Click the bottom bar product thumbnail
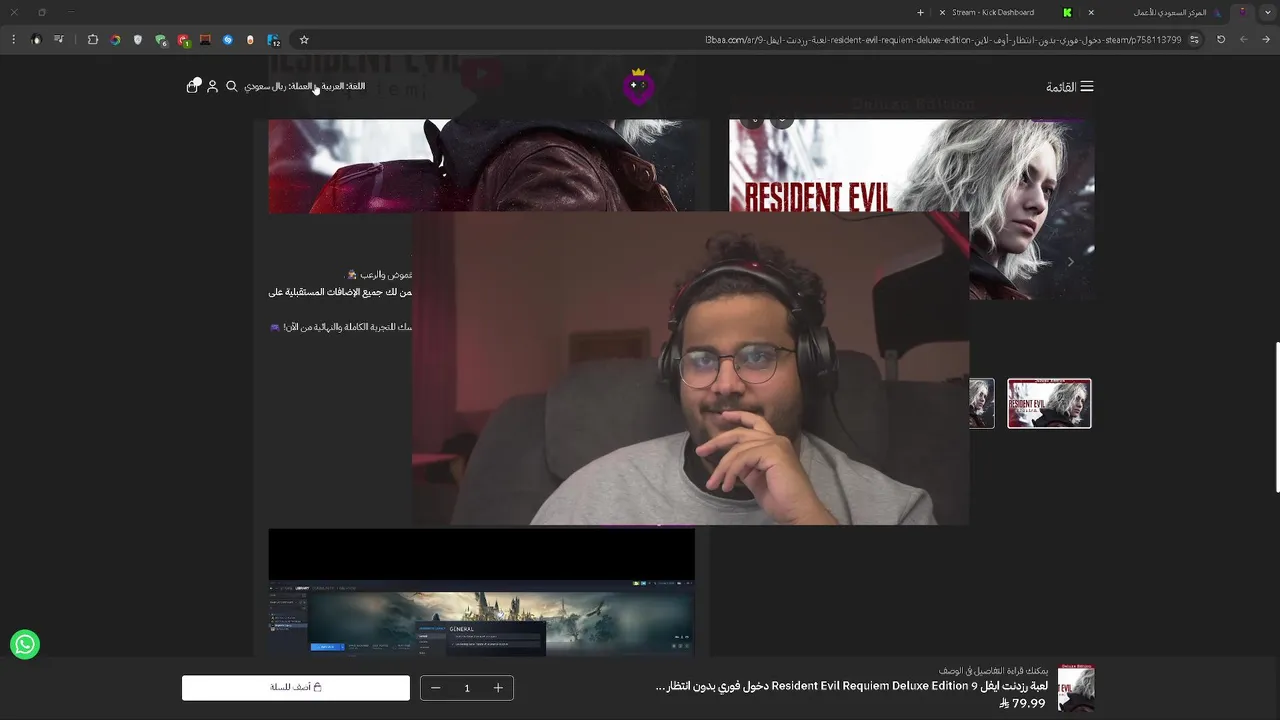Viewport: 1280px width, 720px height. point(1076,688)
